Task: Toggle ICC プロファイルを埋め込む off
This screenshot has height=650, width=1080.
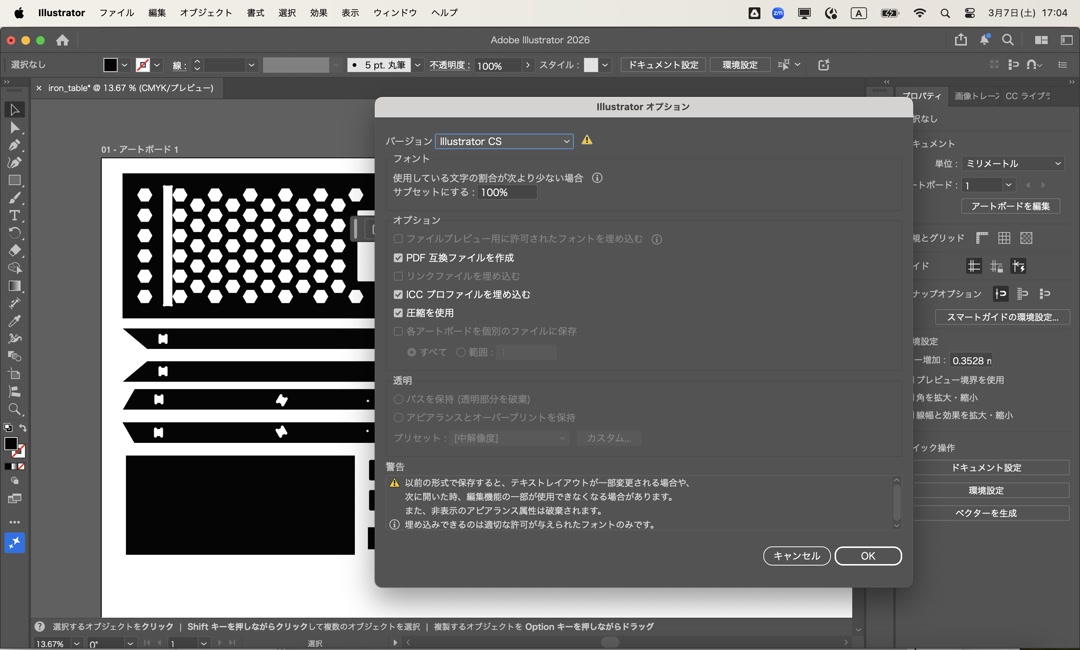Action: click(397, 294)
